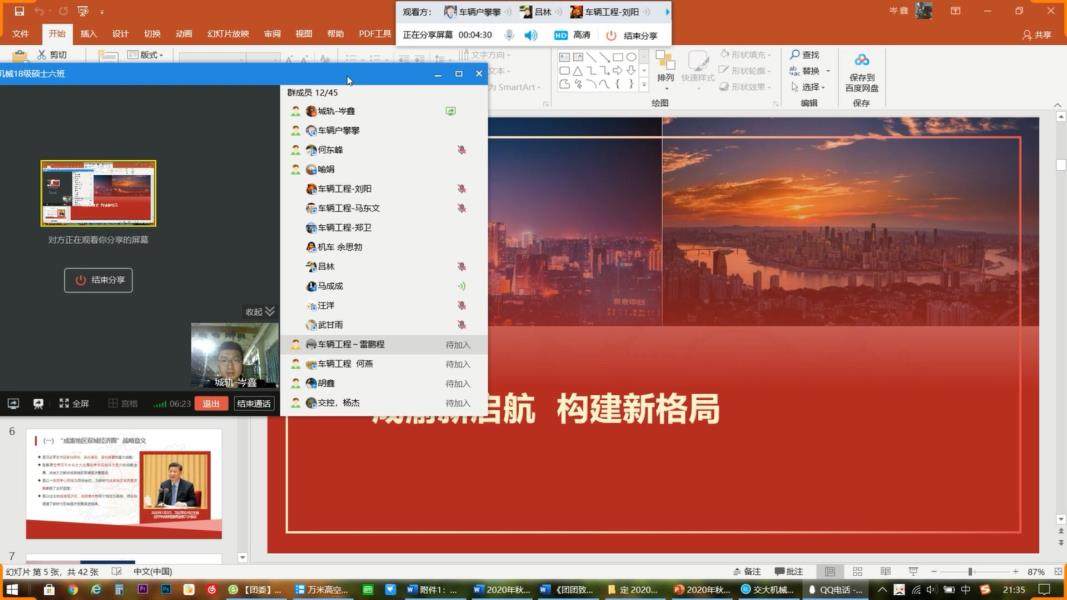Open the PDF工具 ribbon tab
The height and width of the screenshot is (600, 1067).
click(375, 33)
